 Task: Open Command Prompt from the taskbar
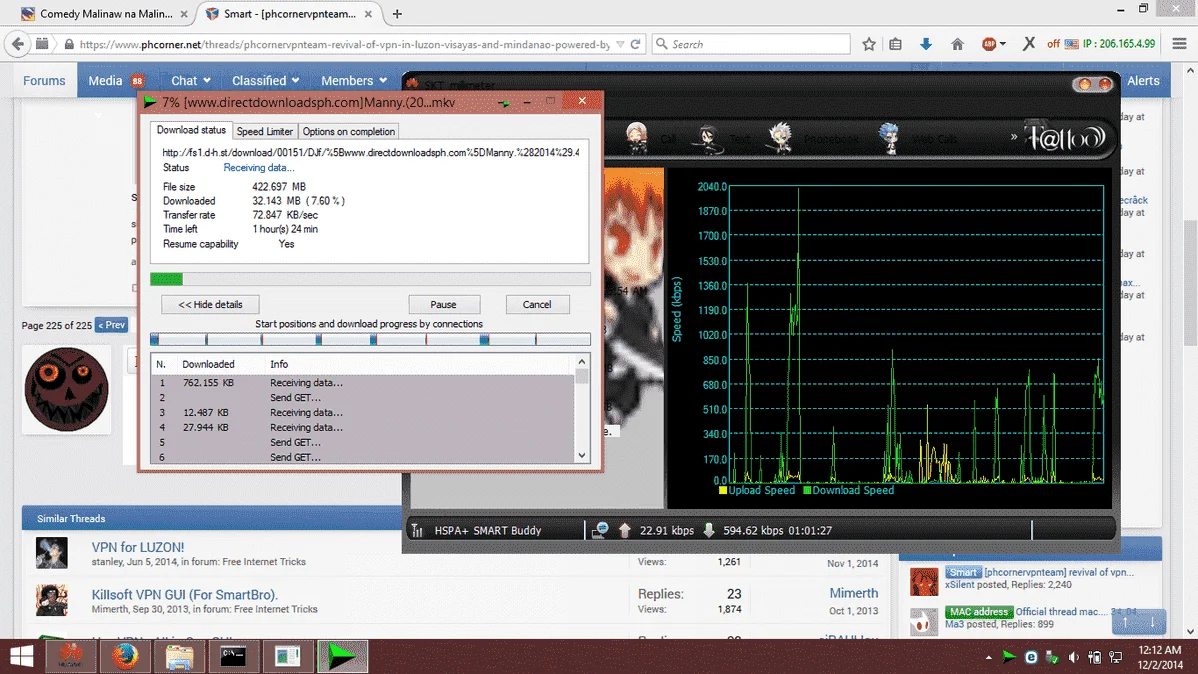233,656
